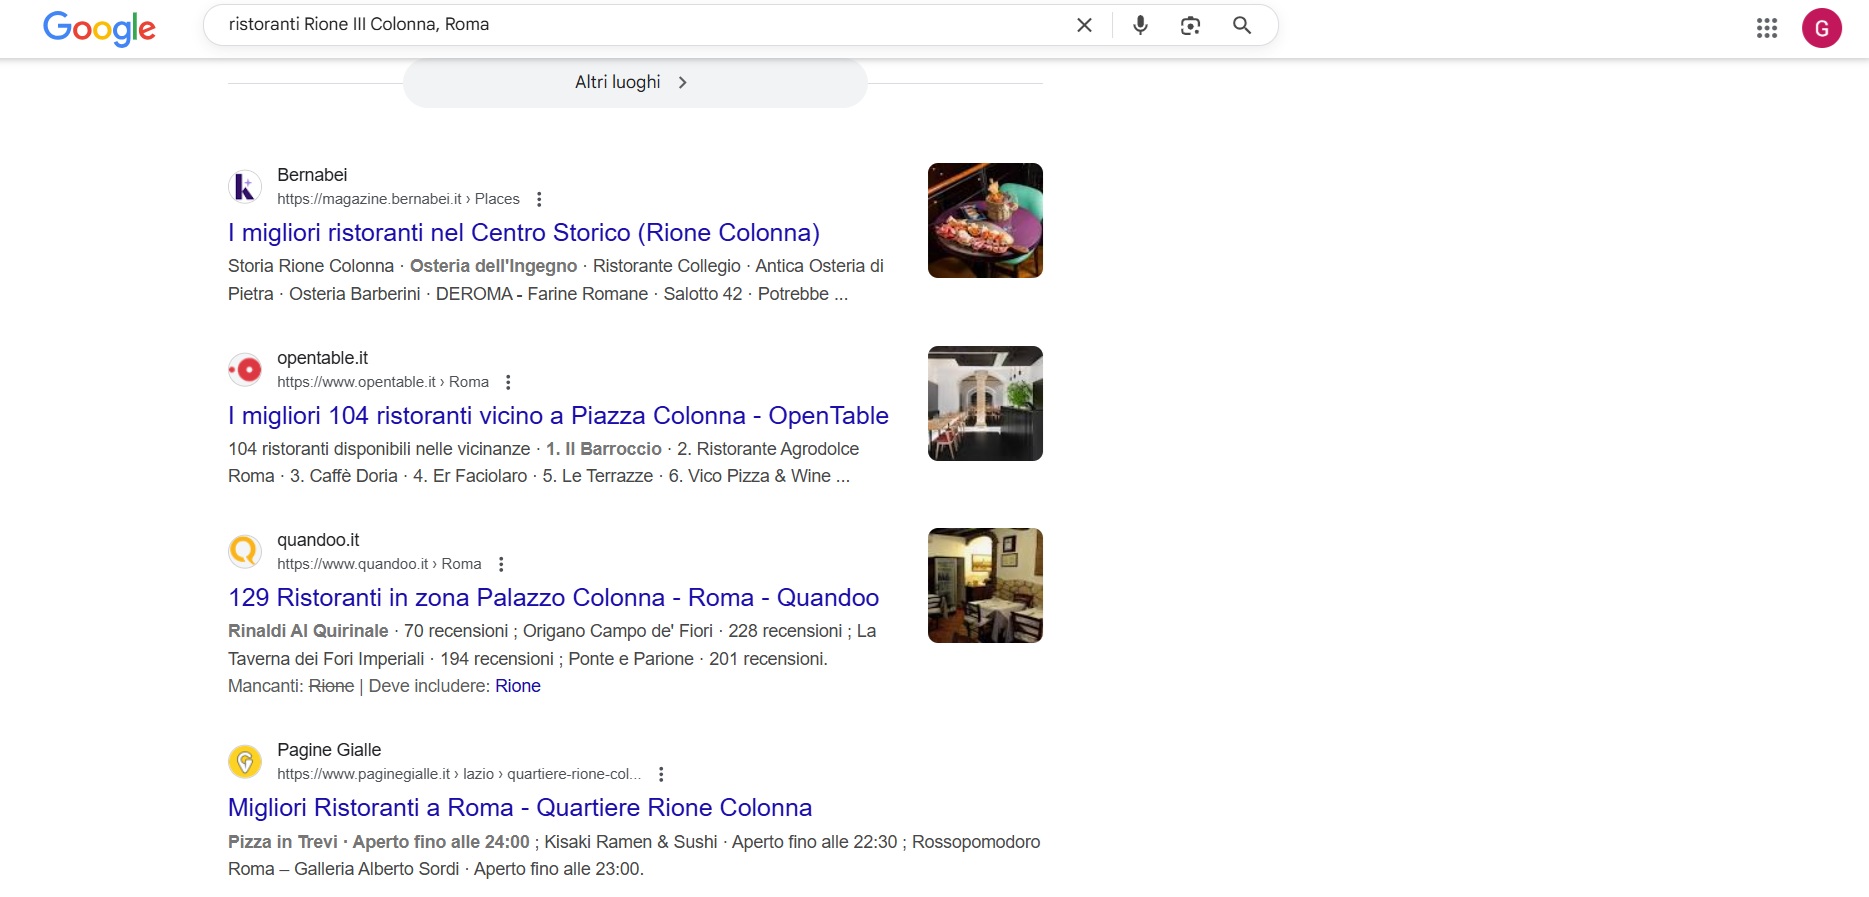
Task: Click 1. Il Barroccio snippet text
Action: click(604, 449)
